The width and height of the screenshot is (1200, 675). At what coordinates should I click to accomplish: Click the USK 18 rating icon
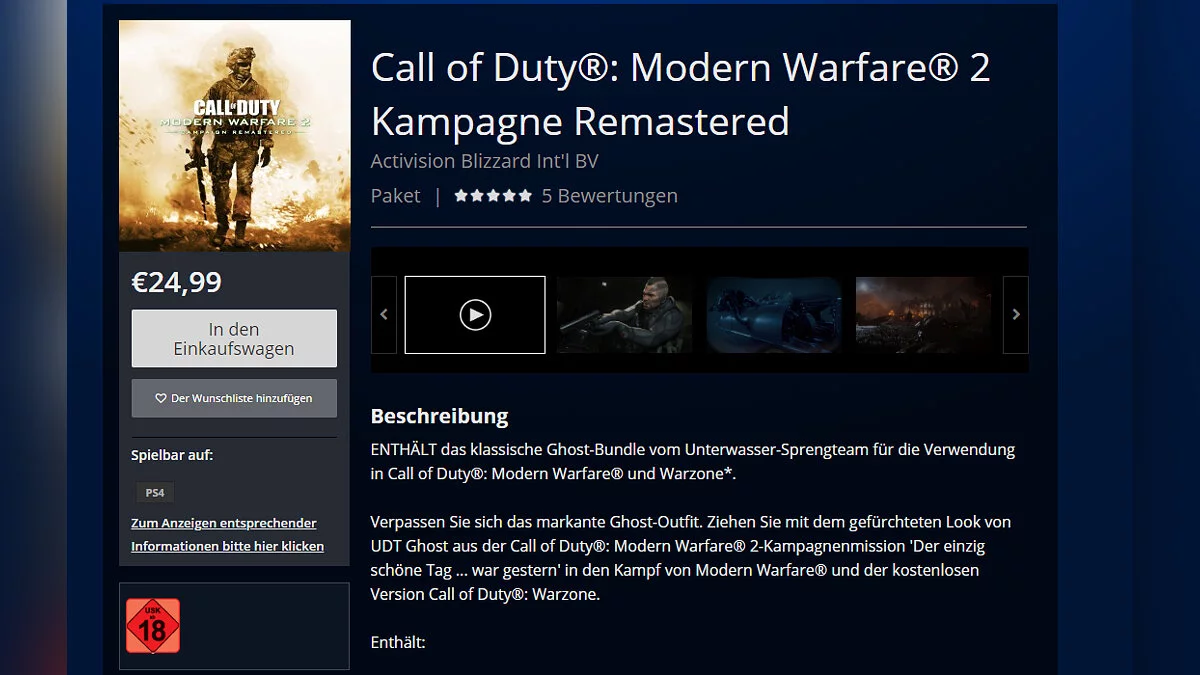(x=153, y=626)
